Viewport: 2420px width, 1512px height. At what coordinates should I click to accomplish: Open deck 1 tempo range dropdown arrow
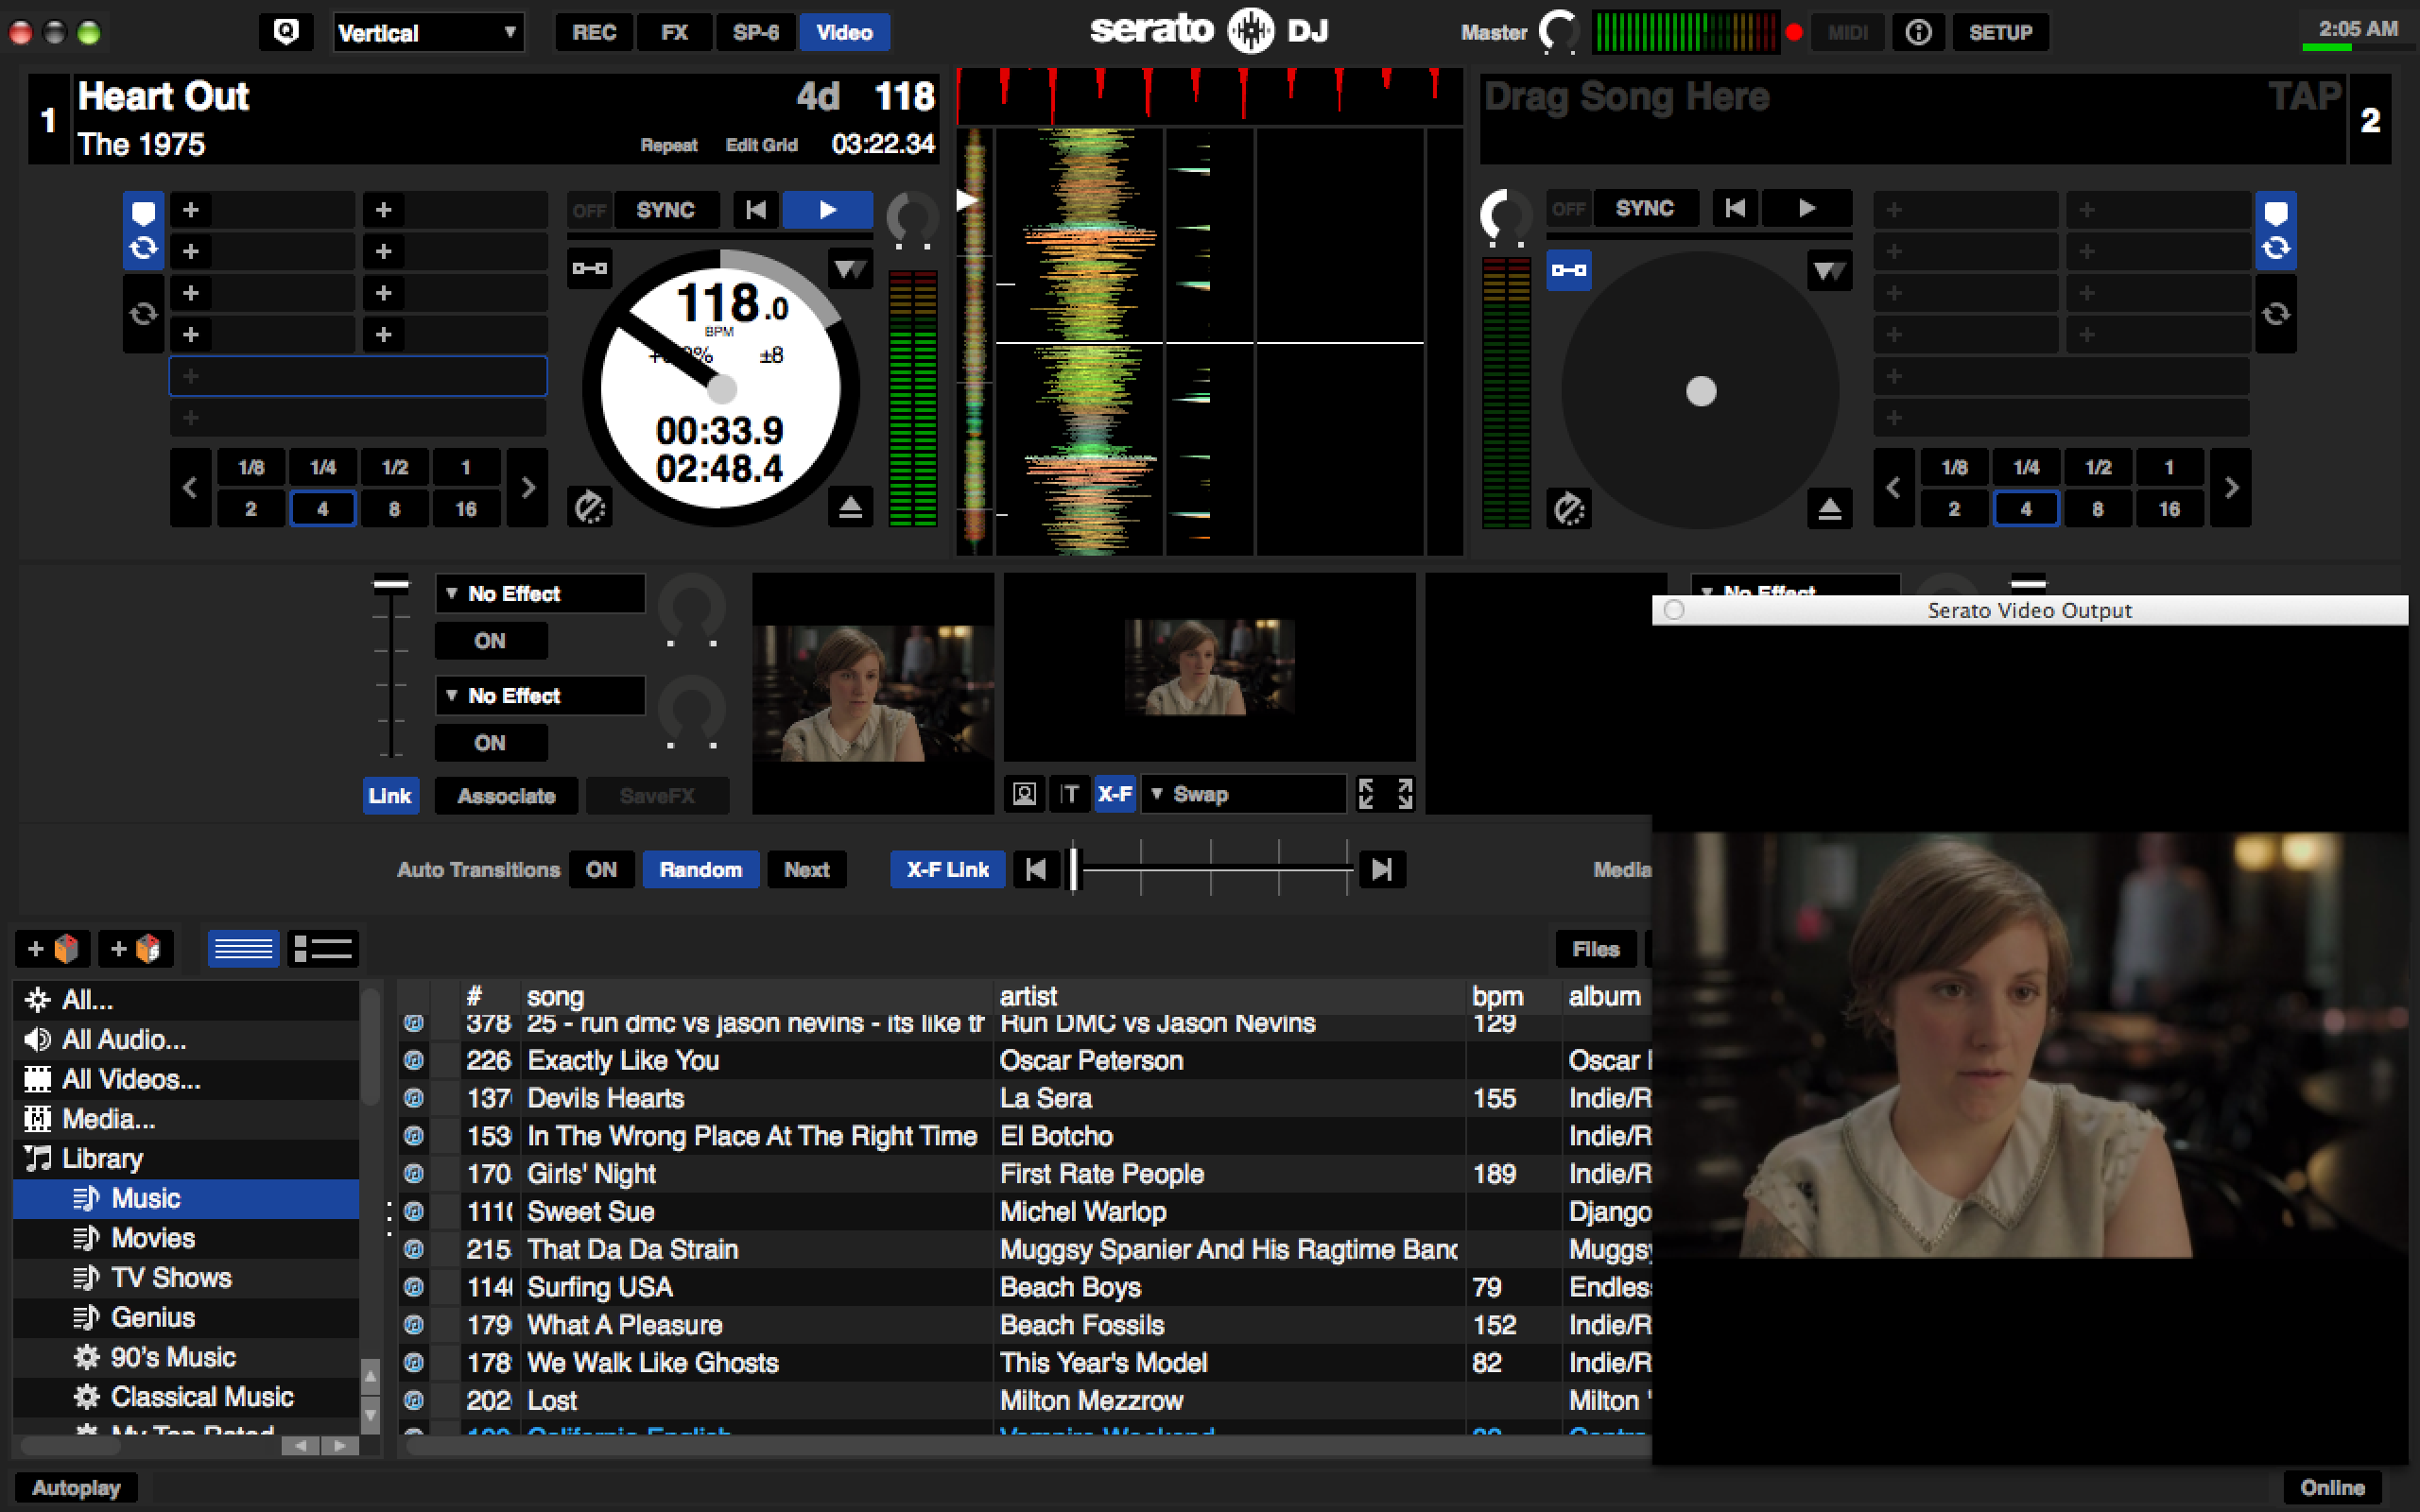[850, 269]
